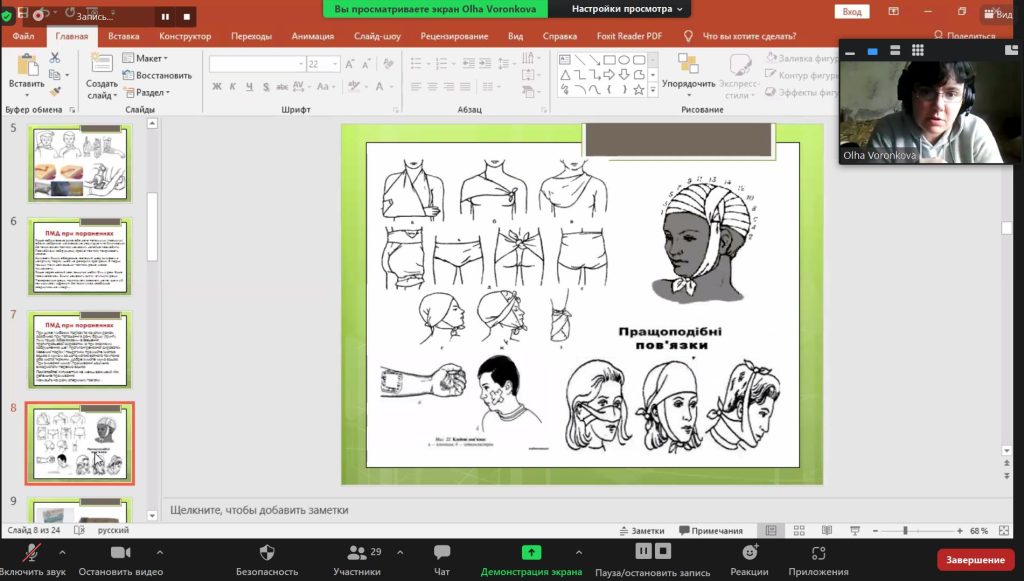Viewport: 1024px width, 581px height.
Task: Open the Slide Show (Слайд-шоу) tab
Action: point(377,36)
